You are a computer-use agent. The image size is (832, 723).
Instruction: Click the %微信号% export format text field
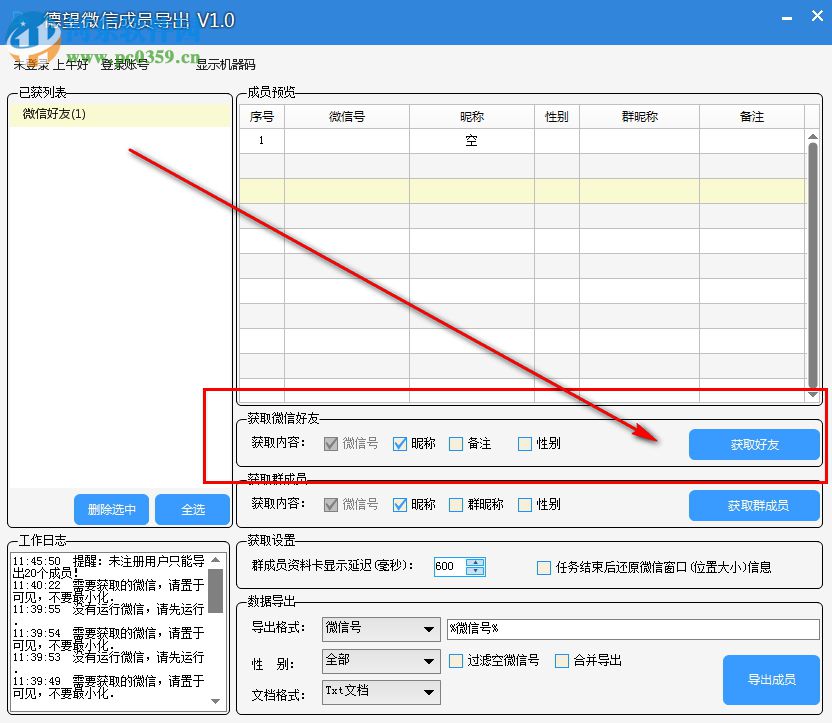pyautogui.click(x=633, y=629)
